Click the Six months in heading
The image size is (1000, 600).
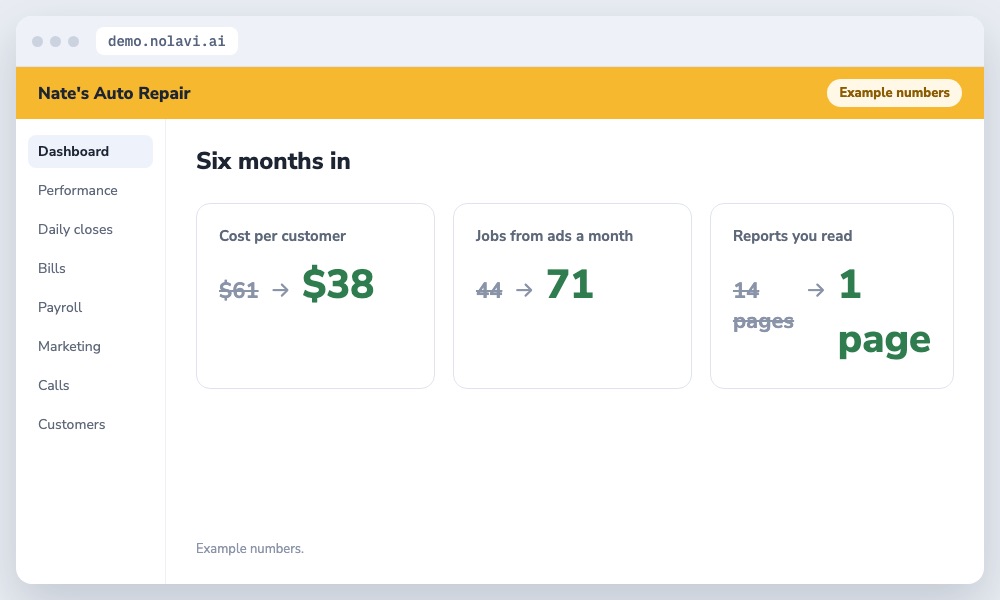[273, 161]
